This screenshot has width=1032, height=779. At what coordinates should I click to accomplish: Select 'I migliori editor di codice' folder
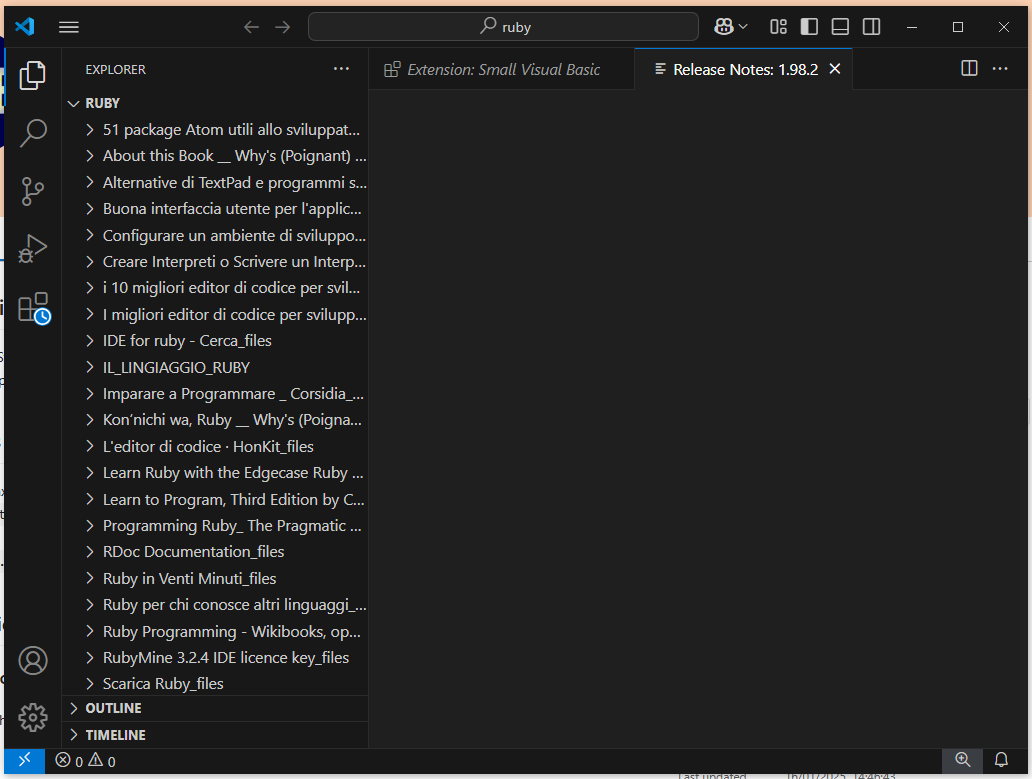(215, 314)
